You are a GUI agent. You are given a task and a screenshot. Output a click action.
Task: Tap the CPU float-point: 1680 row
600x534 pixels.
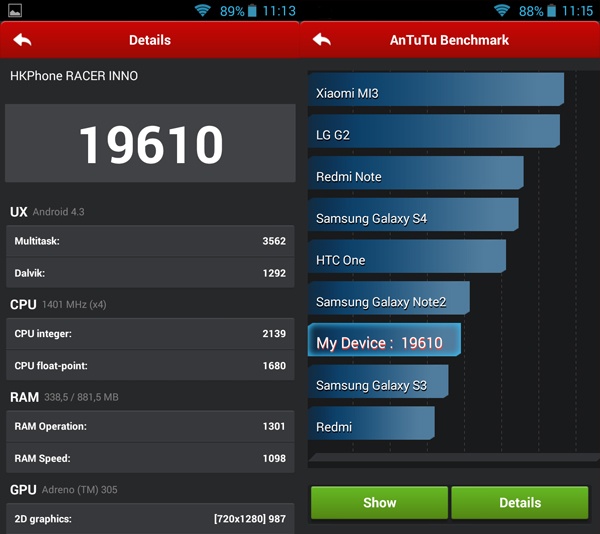[x=150, y=365]
